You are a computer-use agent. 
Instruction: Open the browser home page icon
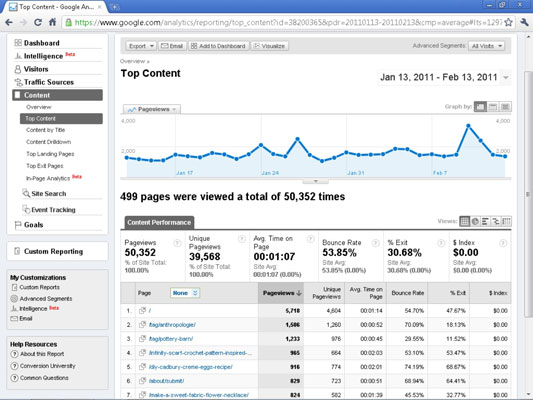(x=52, y=22)
